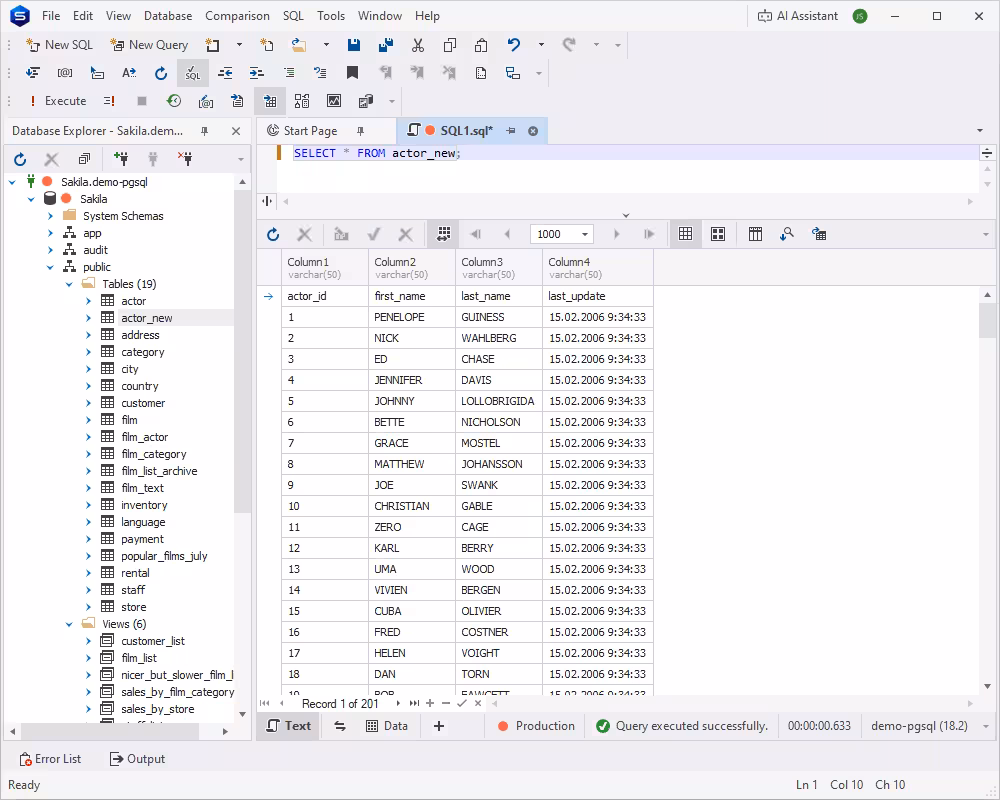The image size is (1000, 800).
Task: Click the Save All icon
Action: (x=386, y=45)
